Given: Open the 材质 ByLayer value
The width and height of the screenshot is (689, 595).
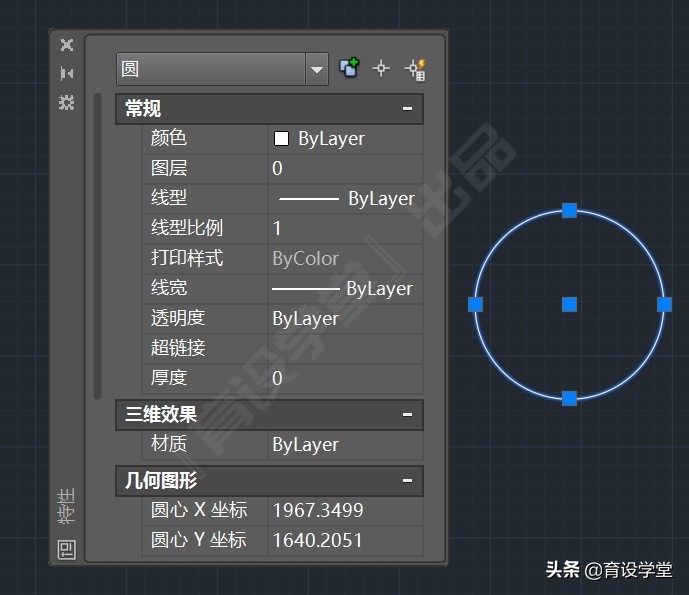Looking at the screenshot, I should coord(345,445).
